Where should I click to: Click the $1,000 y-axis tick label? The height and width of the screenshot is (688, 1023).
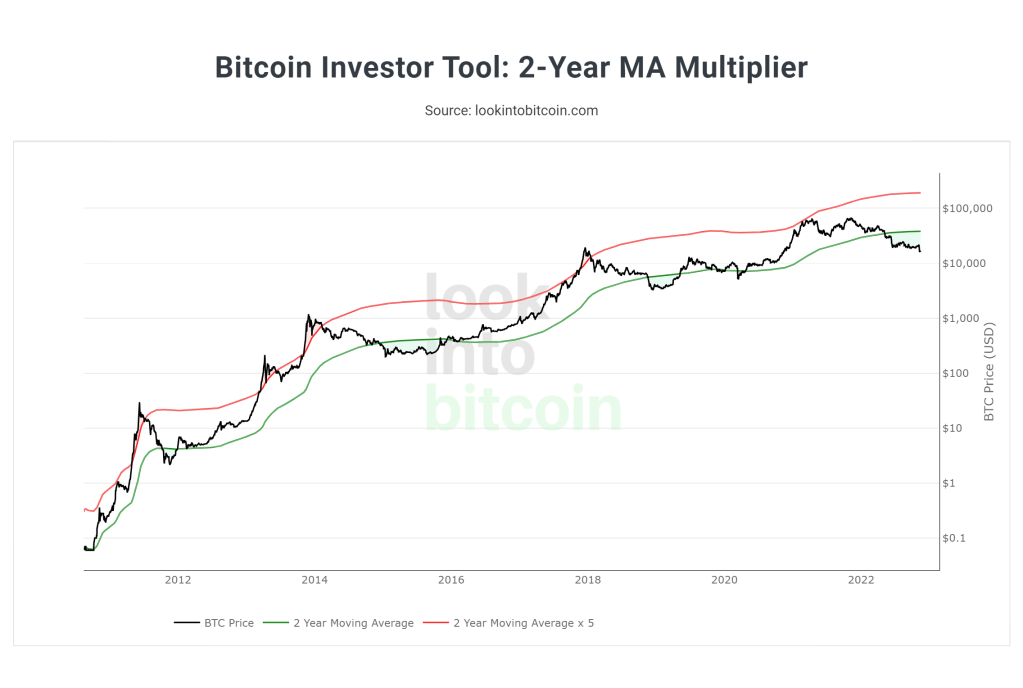tap(960, 318)
